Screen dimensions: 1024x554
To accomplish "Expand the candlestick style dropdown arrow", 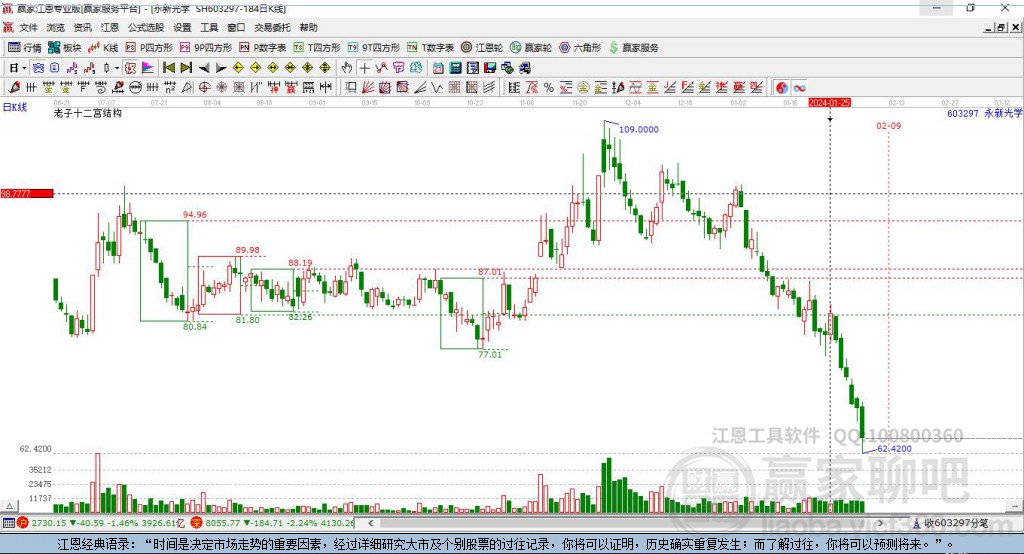I will (116, 68).
